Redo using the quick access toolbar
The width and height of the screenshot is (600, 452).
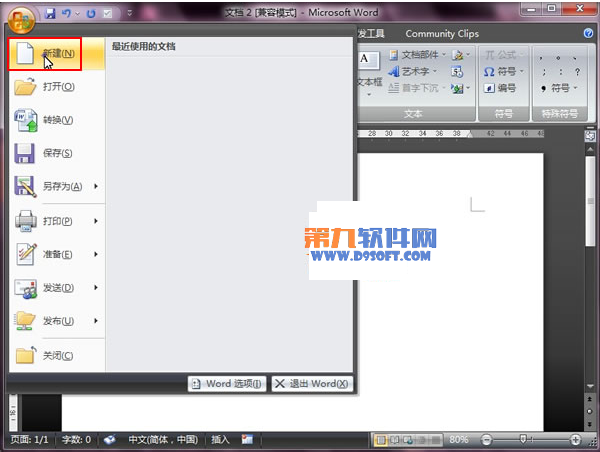pos(91,13)
